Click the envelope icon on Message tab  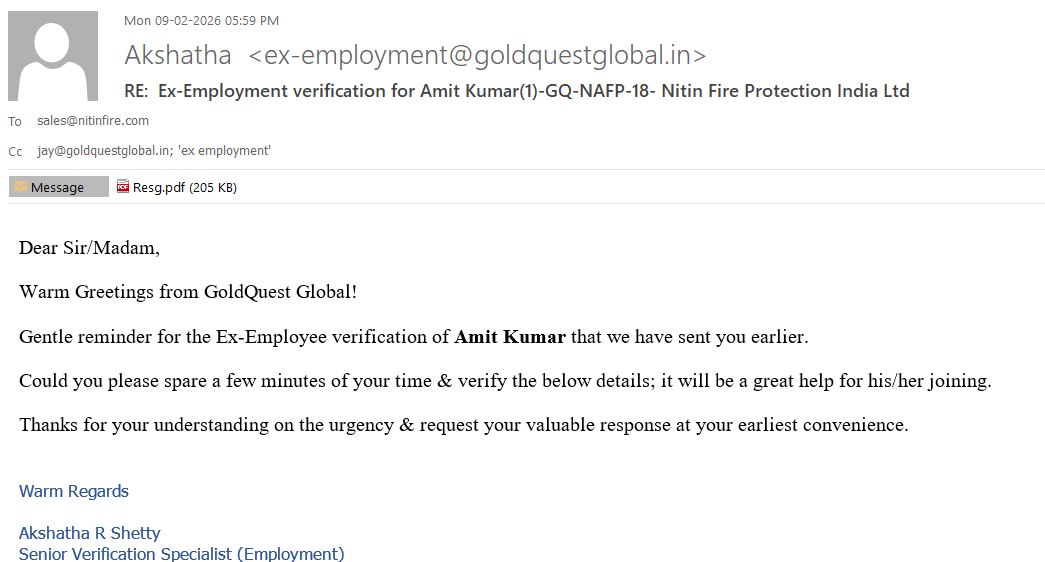[20, 187]
